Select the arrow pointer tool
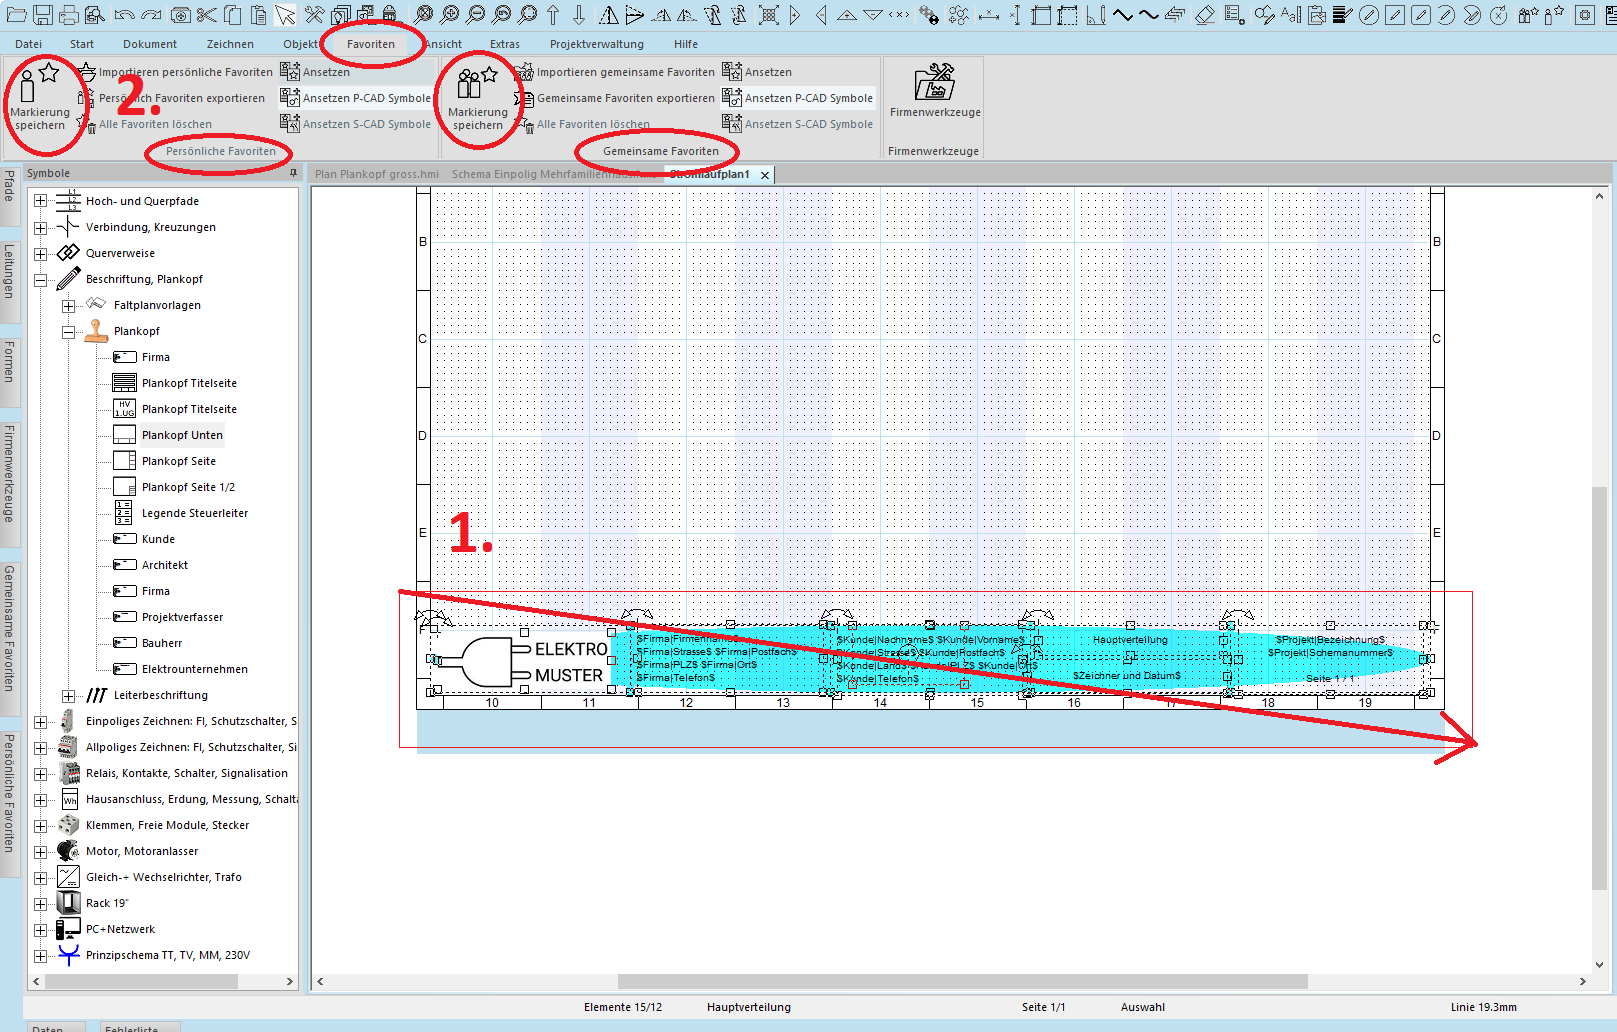Screen dimensions: 1617x1032 [286, 15]
